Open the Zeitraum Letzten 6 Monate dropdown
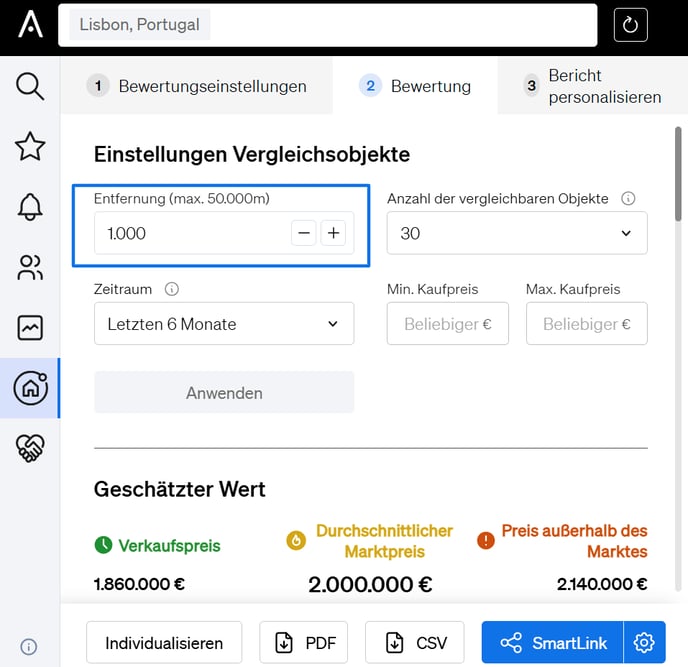The image size is (688, 667). coord(224,324)
